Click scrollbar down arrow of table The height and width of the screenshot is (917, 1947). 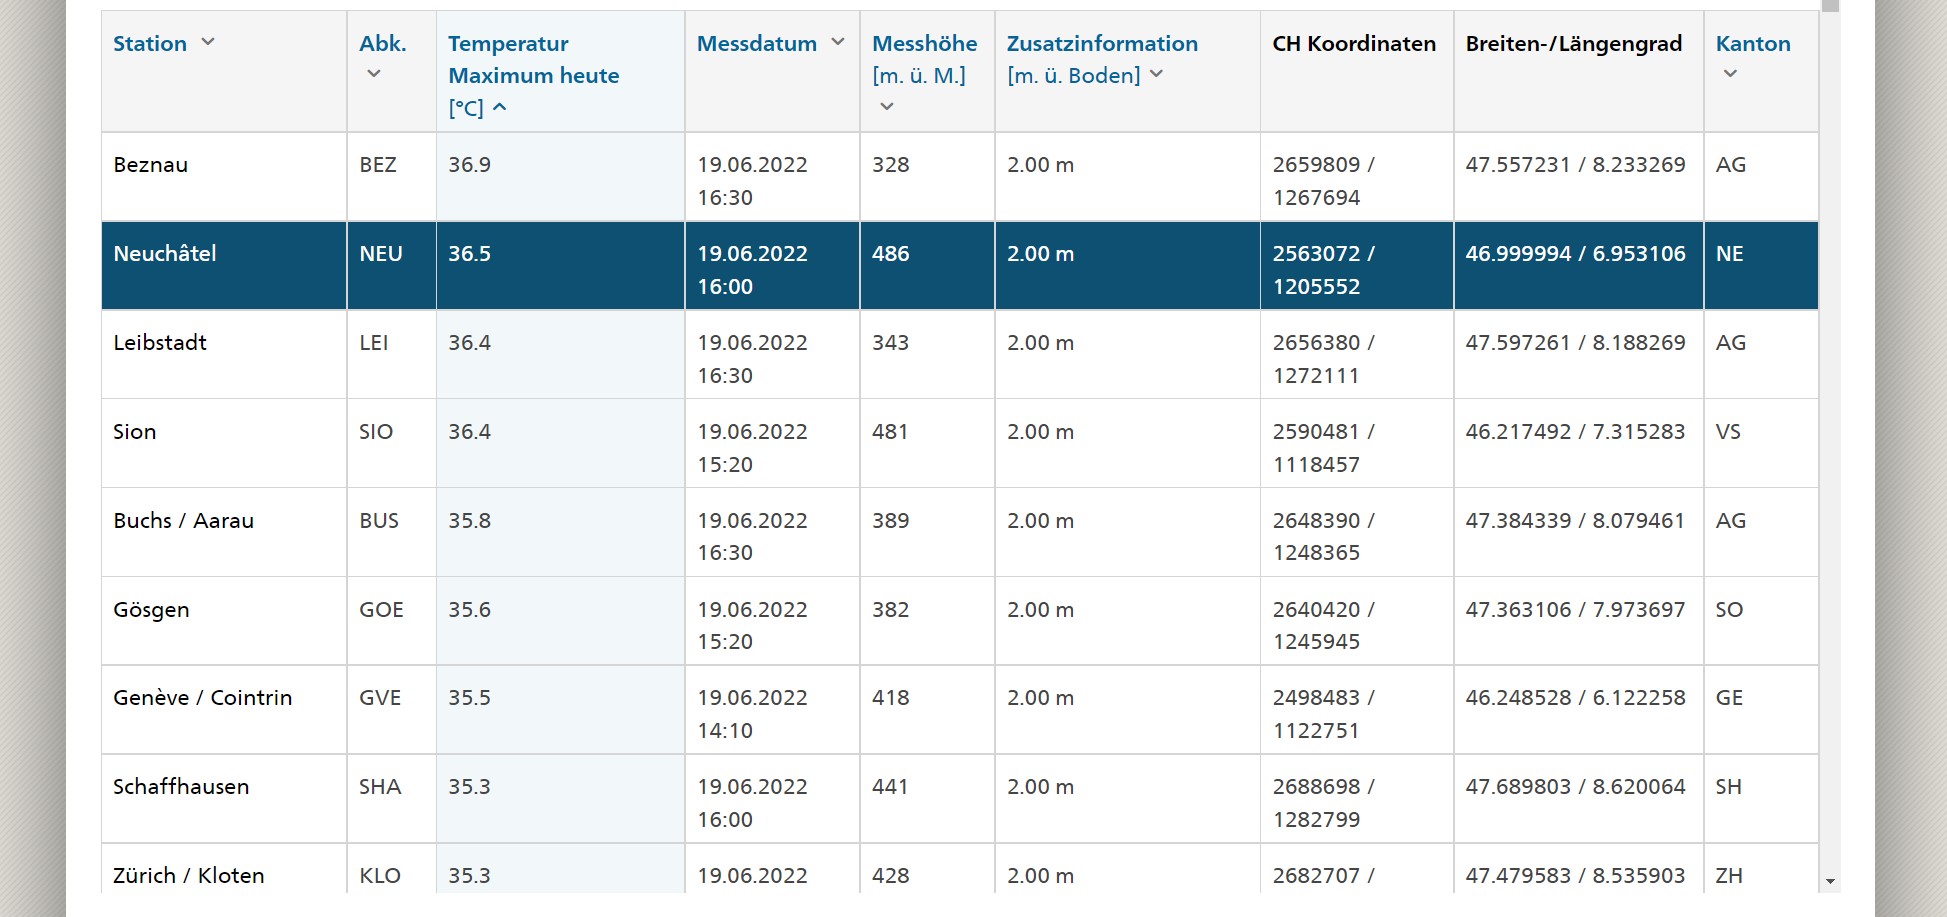1830,881
